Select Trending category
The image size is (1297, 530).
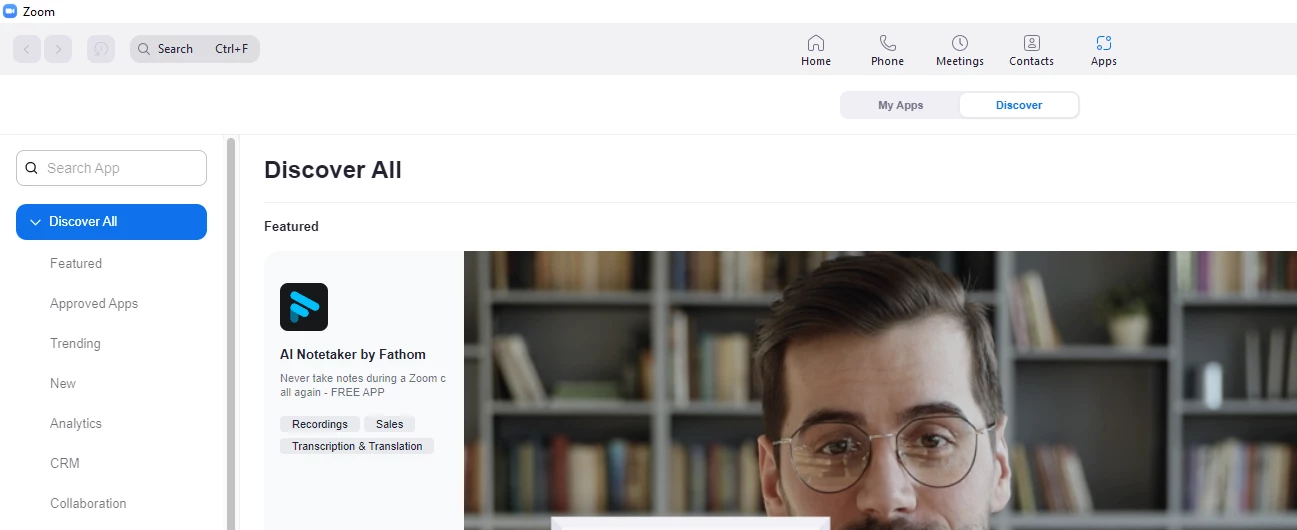[x=75, y=343]
